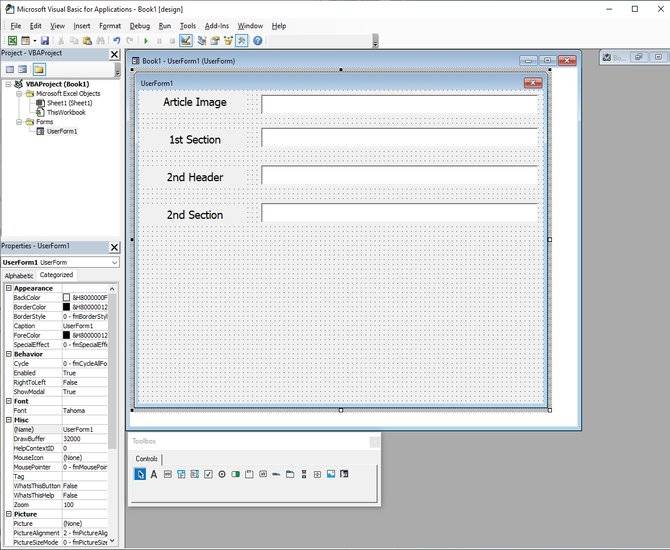Collapse the Font property category
670x550 pixels.
[9, 401]
